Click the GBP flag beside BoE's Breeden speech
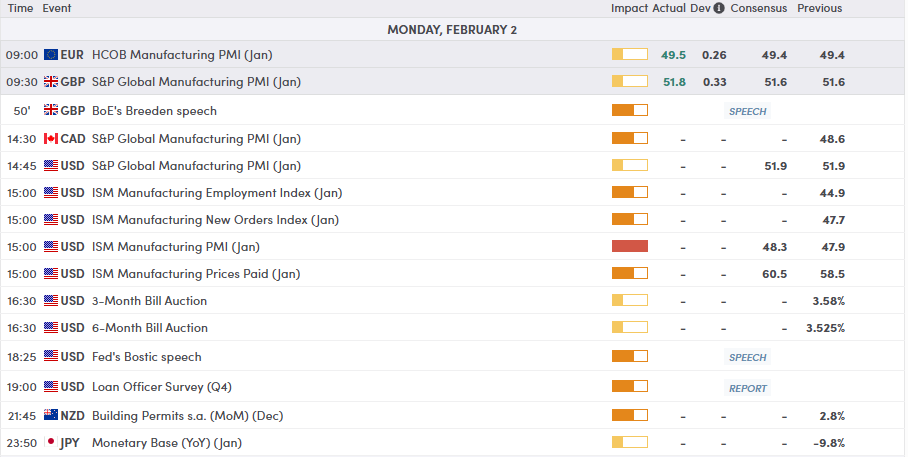The image size is (908, 457). (x=51, y=111)
